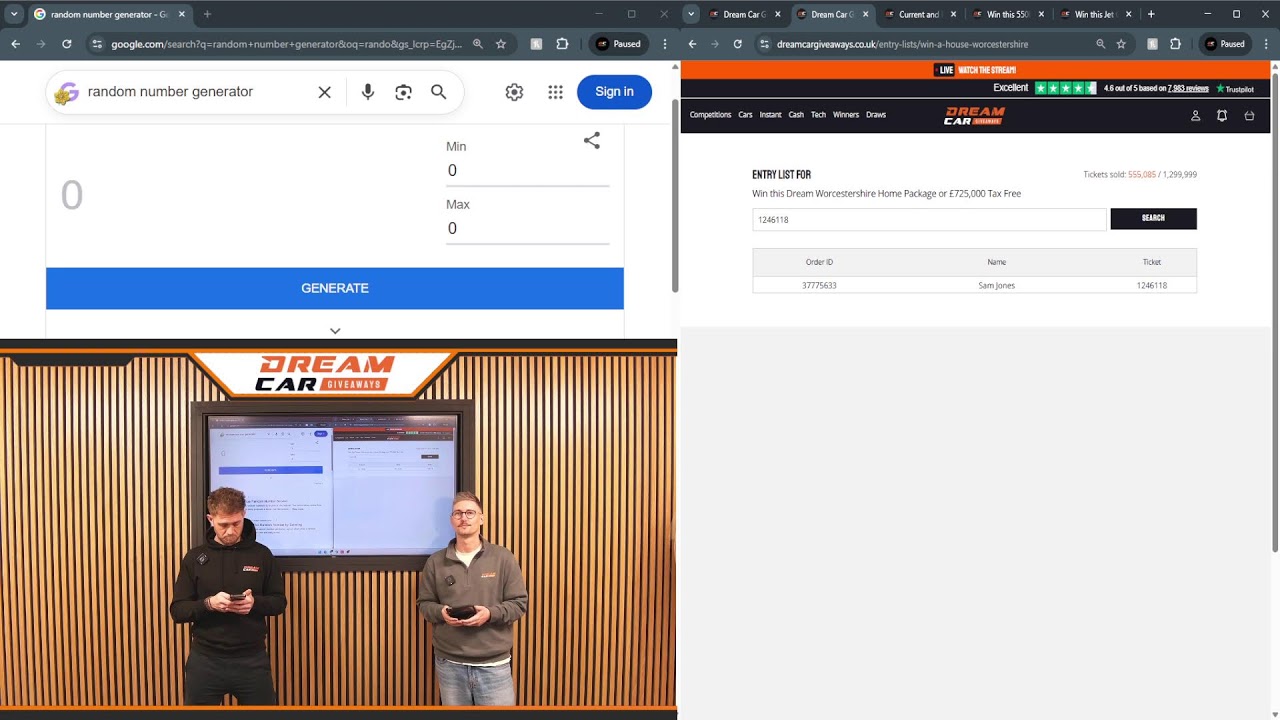The image size is (1280, 720).
Task: Open extensions puzzle in Google window
Action: click(x=562, y=44)
